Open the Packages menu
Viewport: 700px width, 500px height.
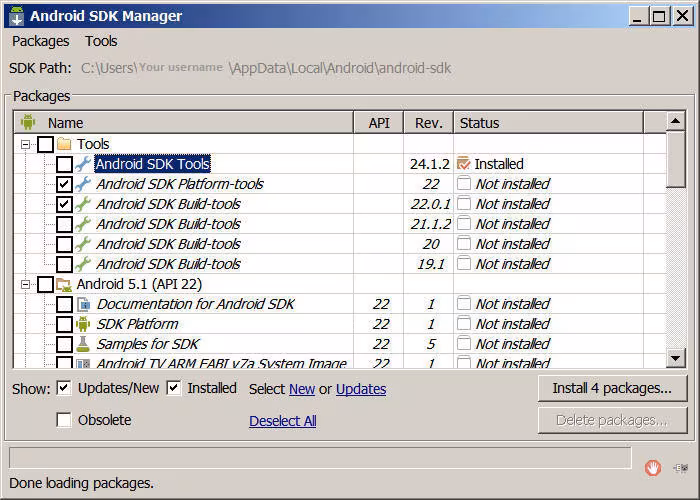pos(40,41)
